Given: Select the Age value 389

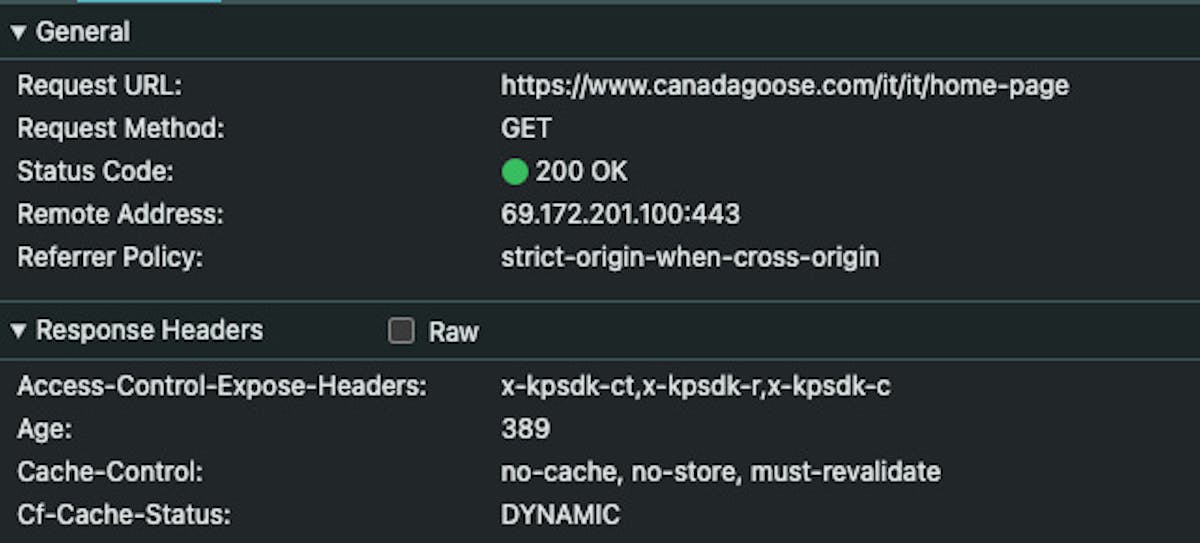Looking at the screenshot, I should pyautogui.click(x=525, y=430).
